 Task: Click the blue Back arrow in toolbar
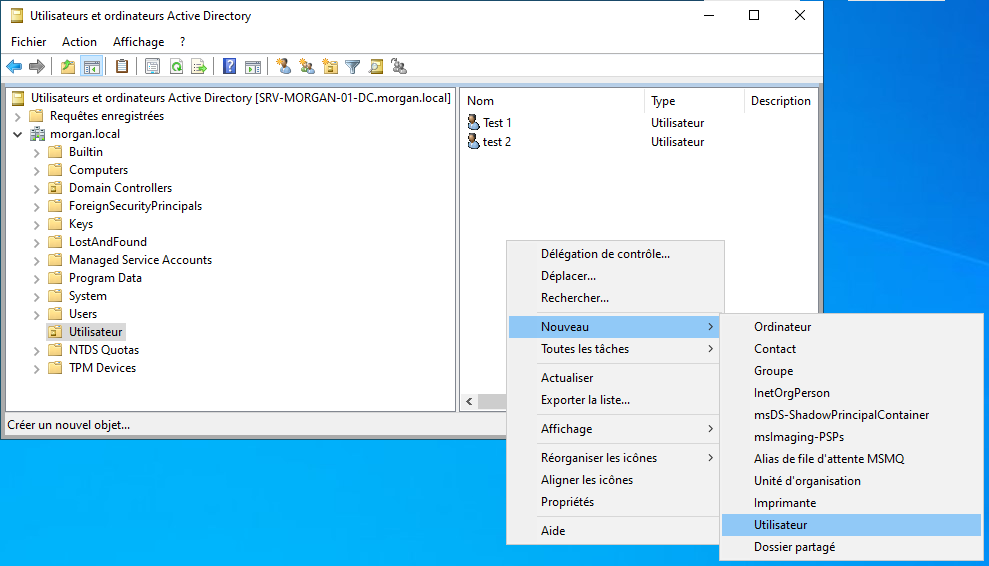(14, 67)
